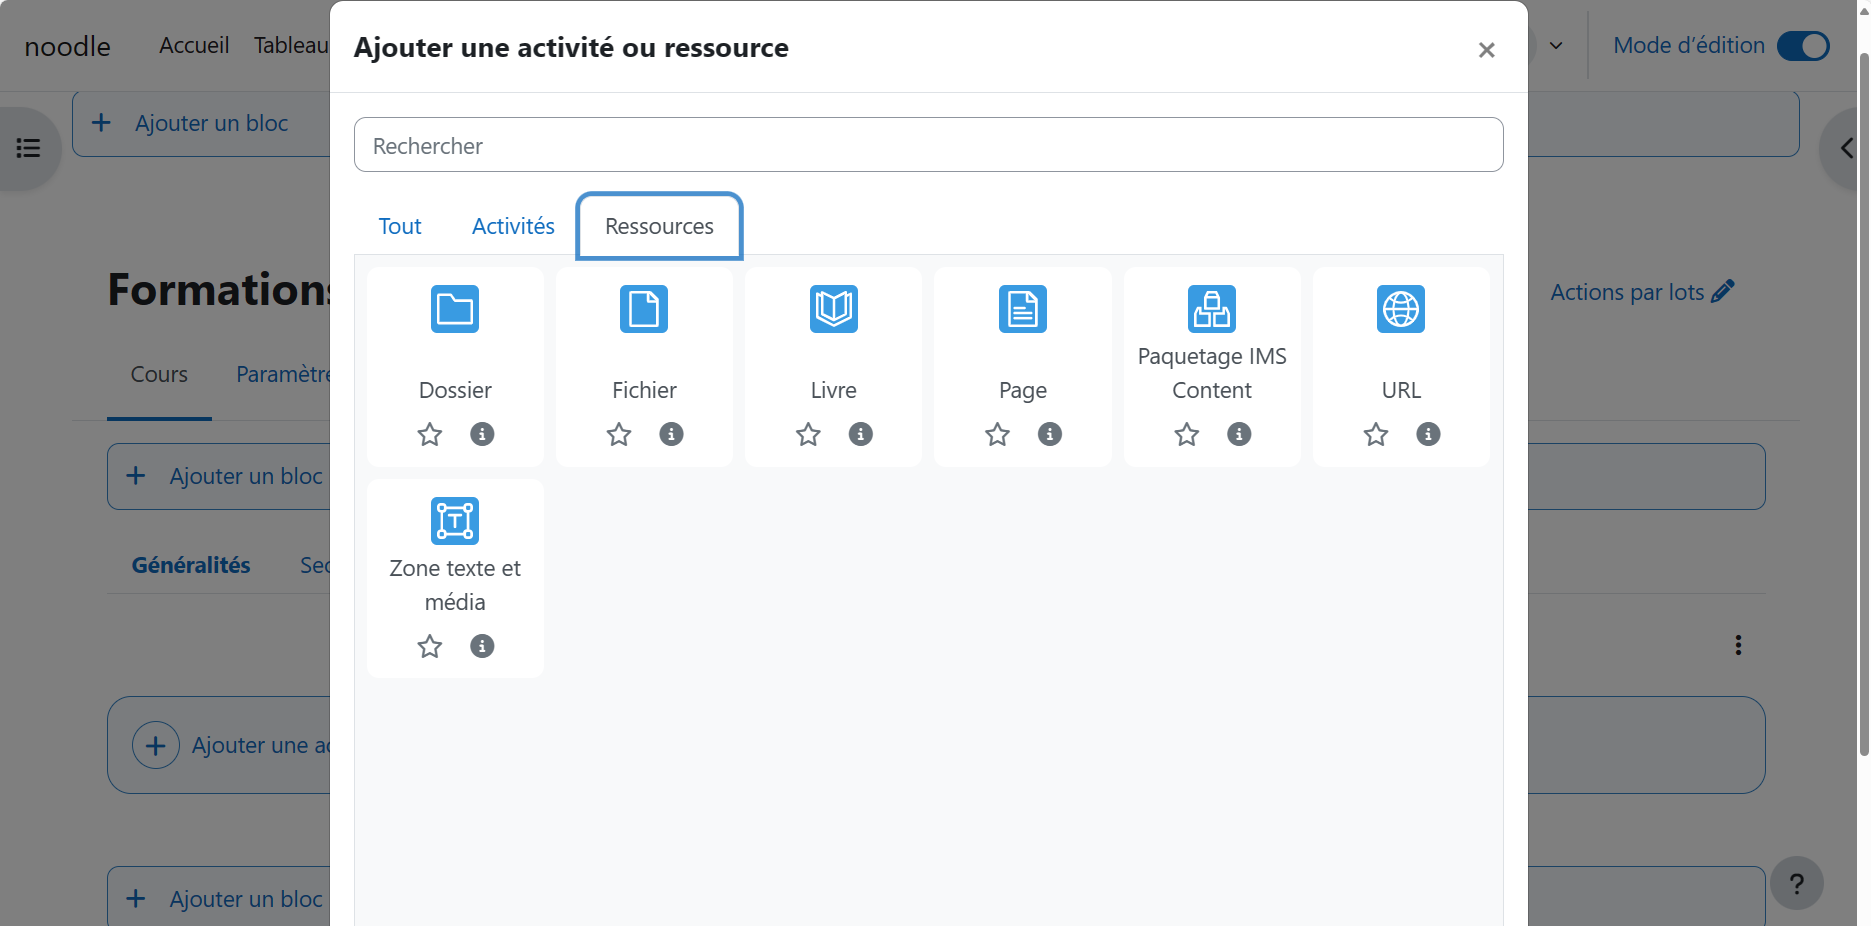The height and width of the screenshot is (926, 1871).
Task: Click the Rechercher search field
Action: click(x=928, y=145)
